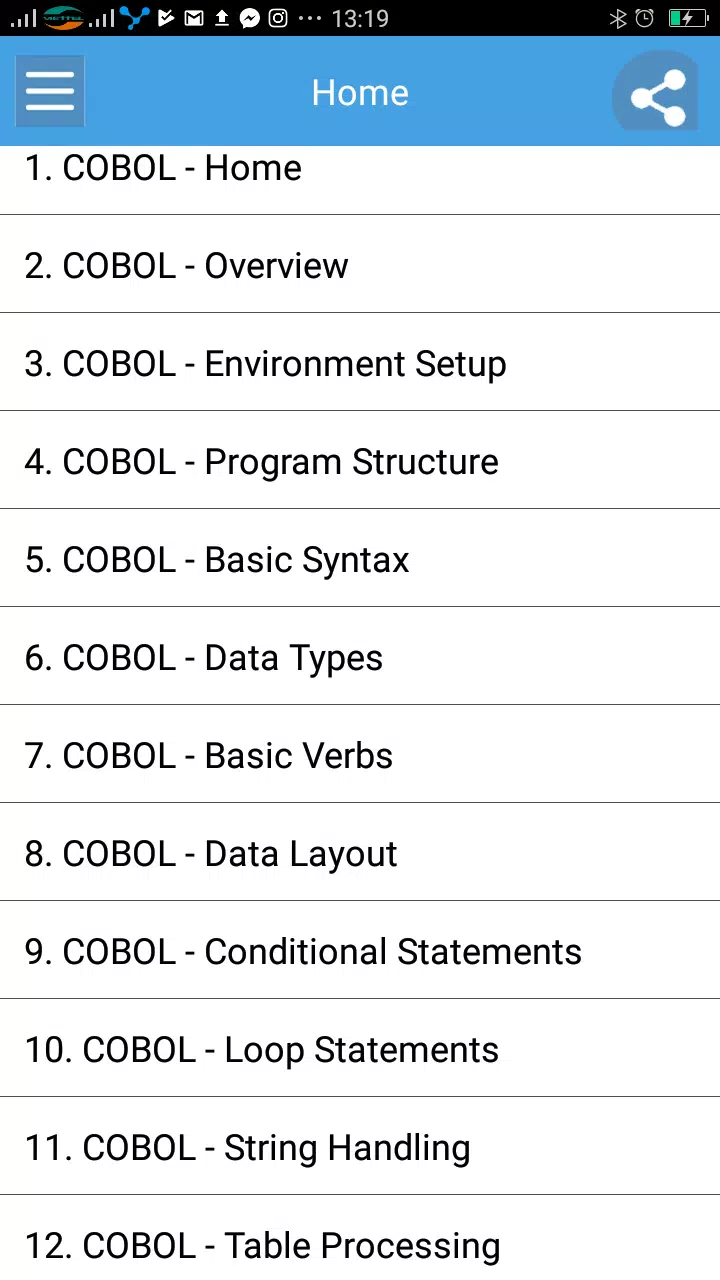
Task: Open 2. COBOL - Overview chapter
Action: coord(360,264)
